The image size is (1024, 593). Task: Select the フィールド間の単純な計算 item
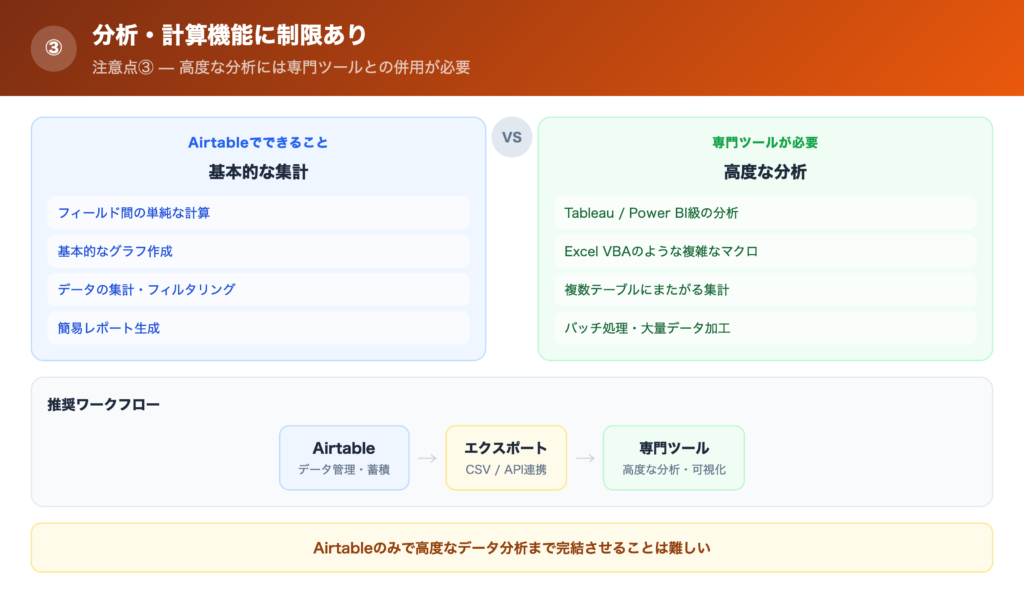[259, 212]
